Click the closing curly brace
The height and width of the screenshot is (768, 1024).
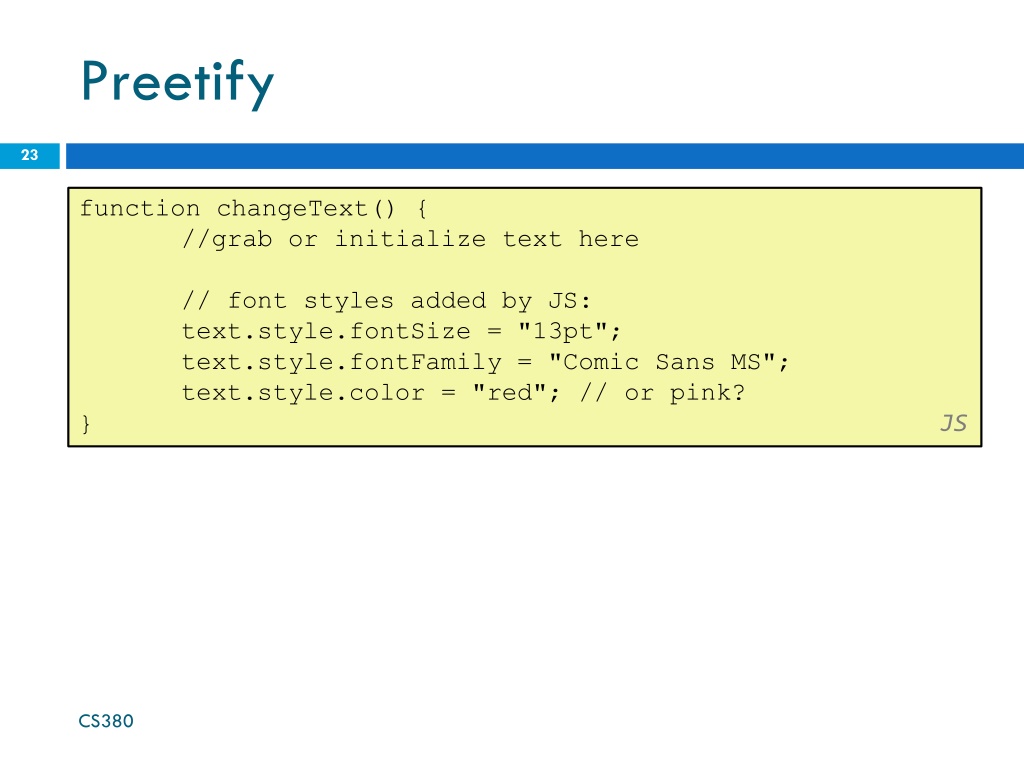(86, 424)
